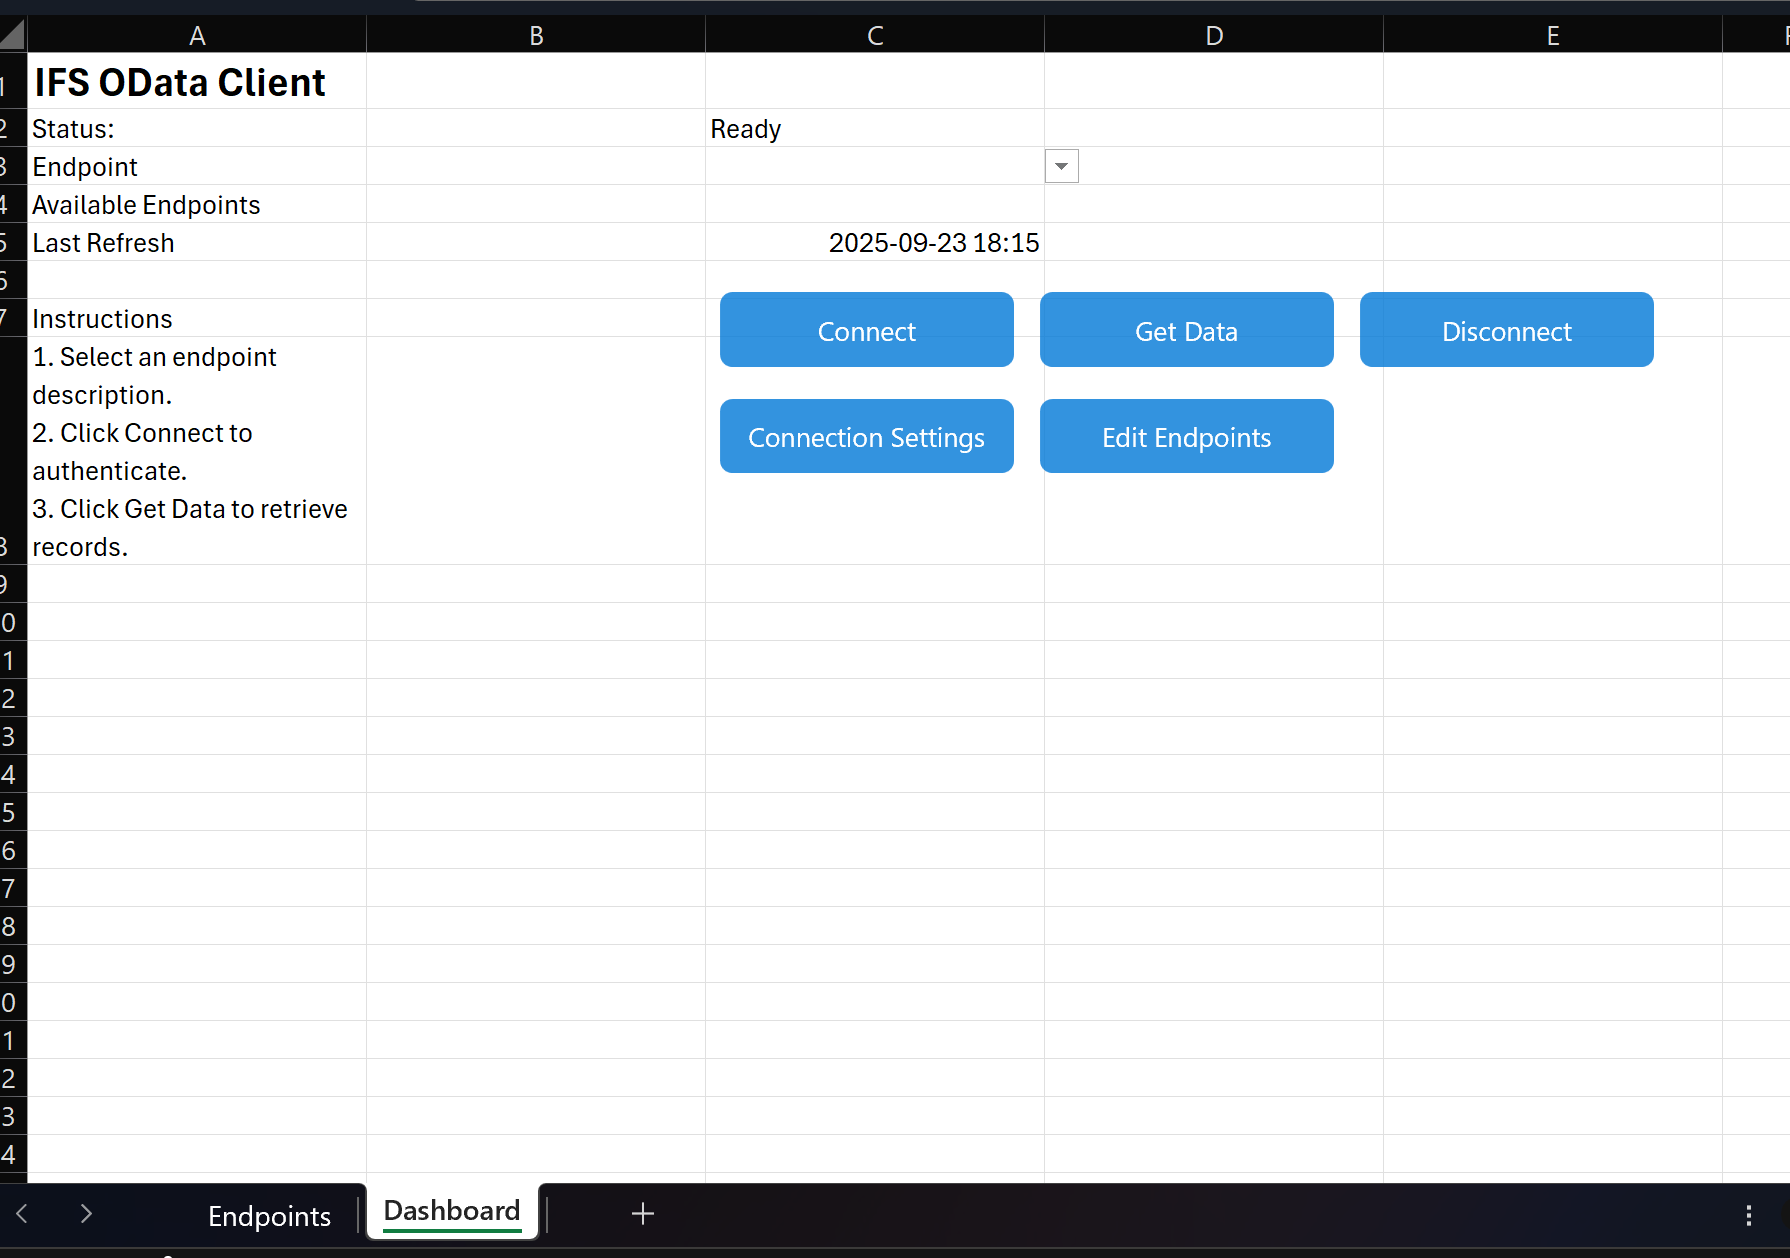
Task: Open Connection Settings
Action: [866, 437]
